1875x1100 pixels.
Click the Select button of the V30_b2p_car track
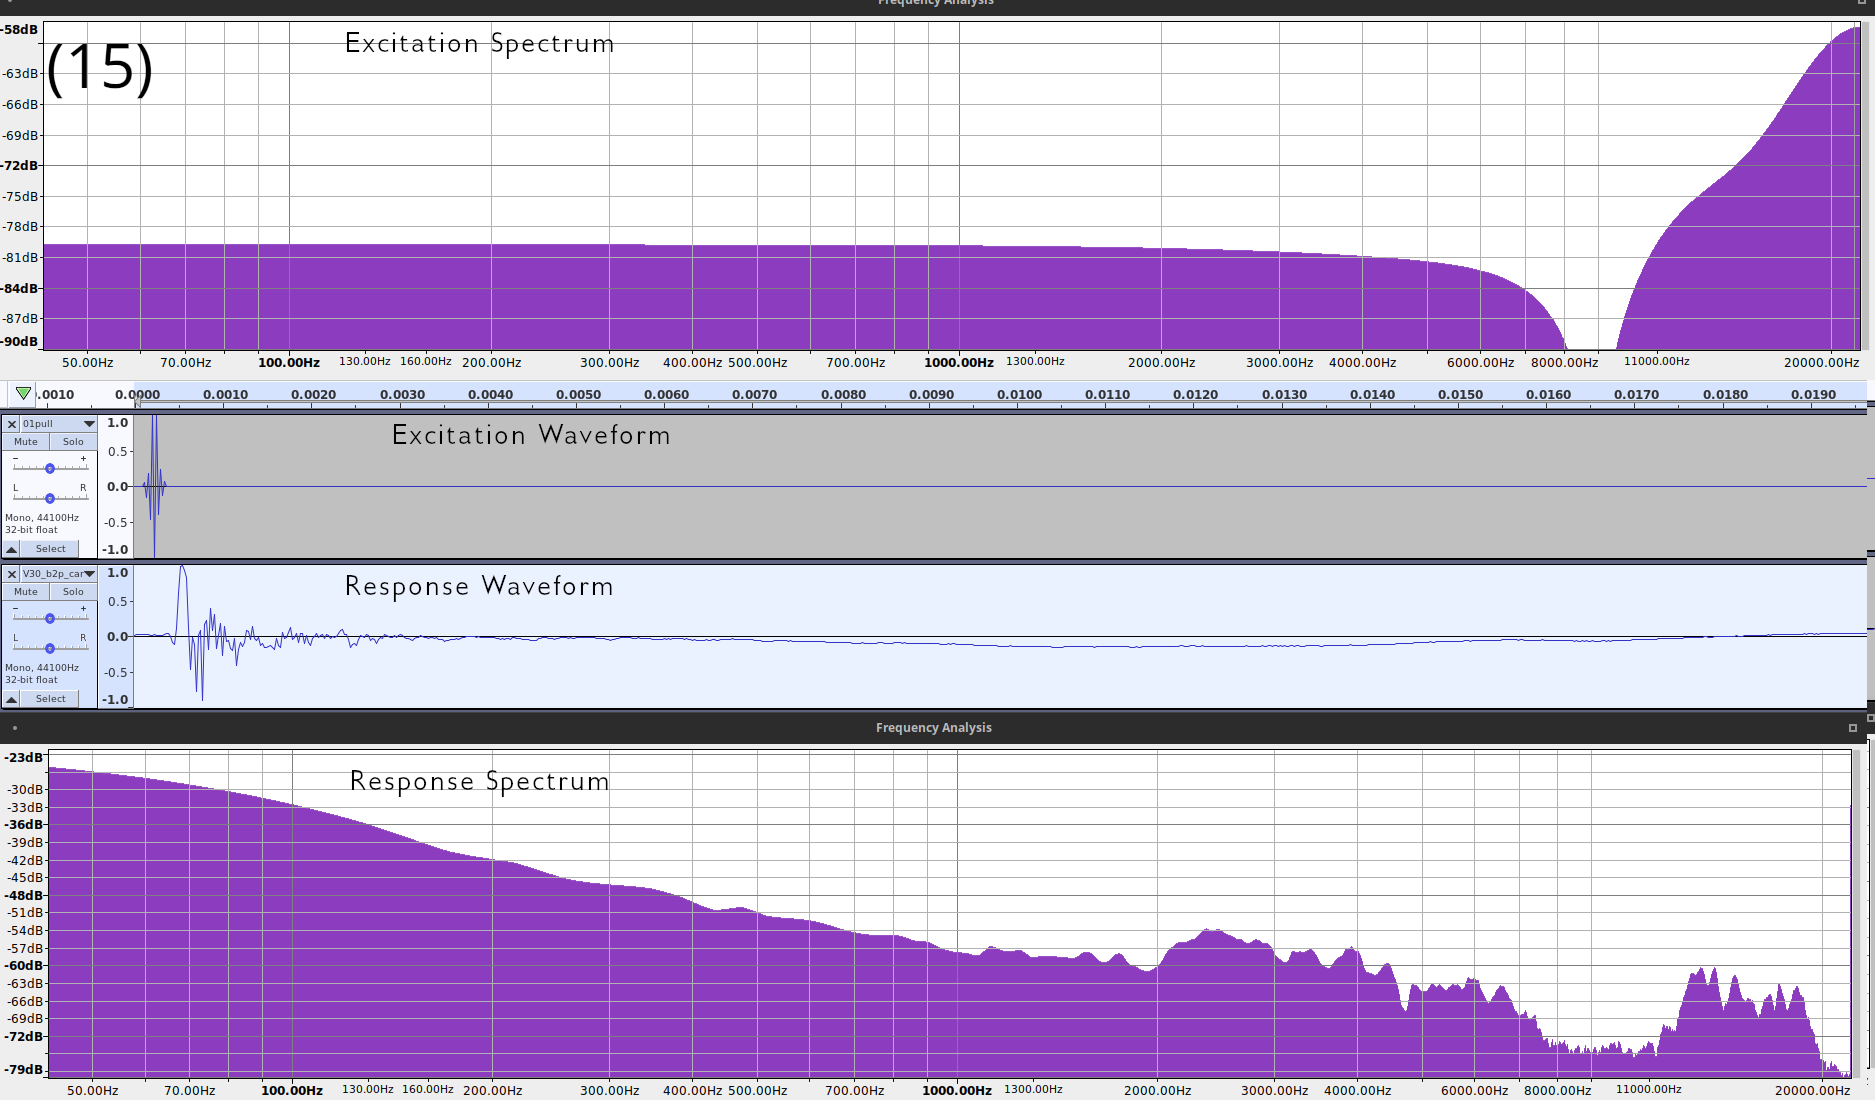pos(50,699)
